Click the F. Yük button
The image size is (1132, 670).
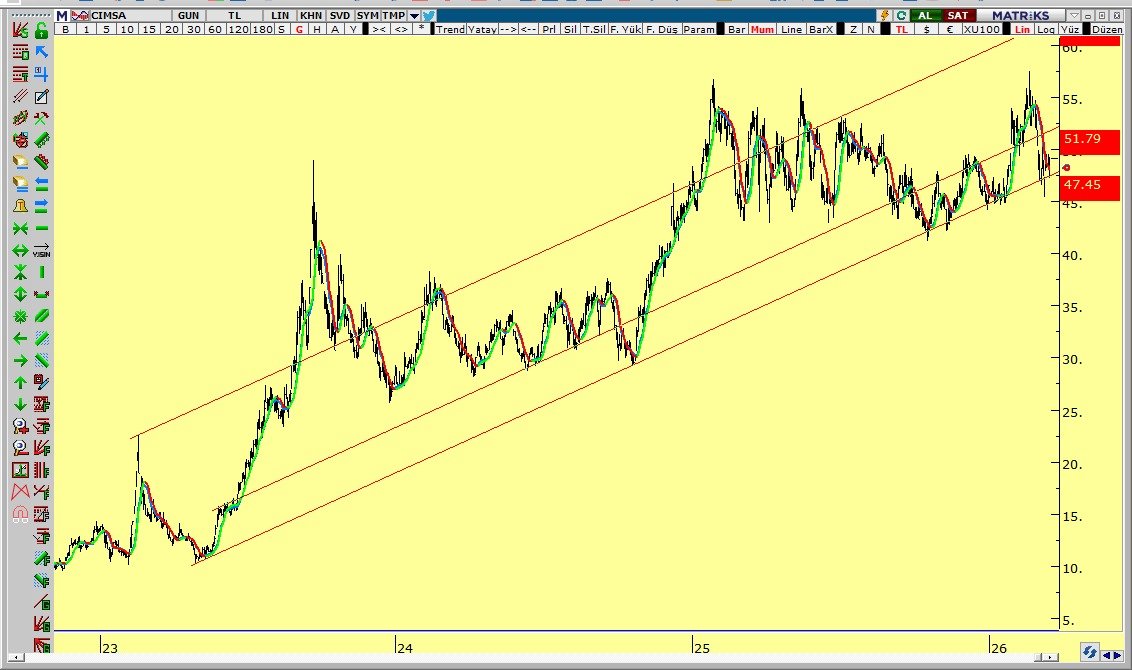[x=625, y=29]
